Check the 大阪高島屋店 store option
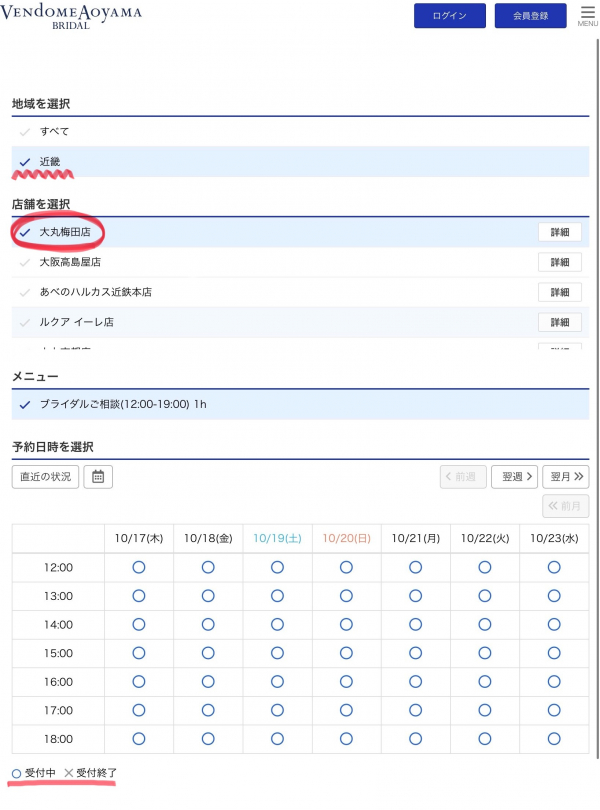Viewport: 600px width, 810px height. tap(70, 262)
